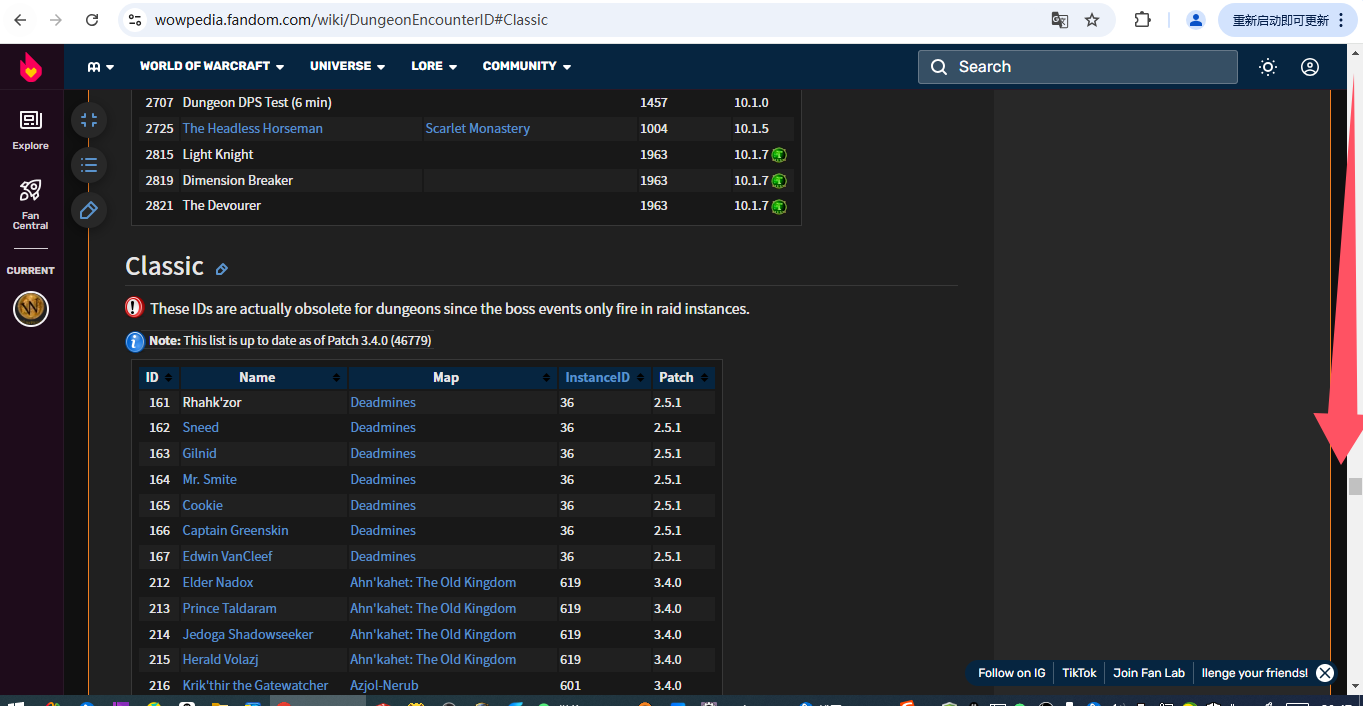Click Join Fan Lab link
This screenshot has height=706, width=1363.
point(1148,673)
